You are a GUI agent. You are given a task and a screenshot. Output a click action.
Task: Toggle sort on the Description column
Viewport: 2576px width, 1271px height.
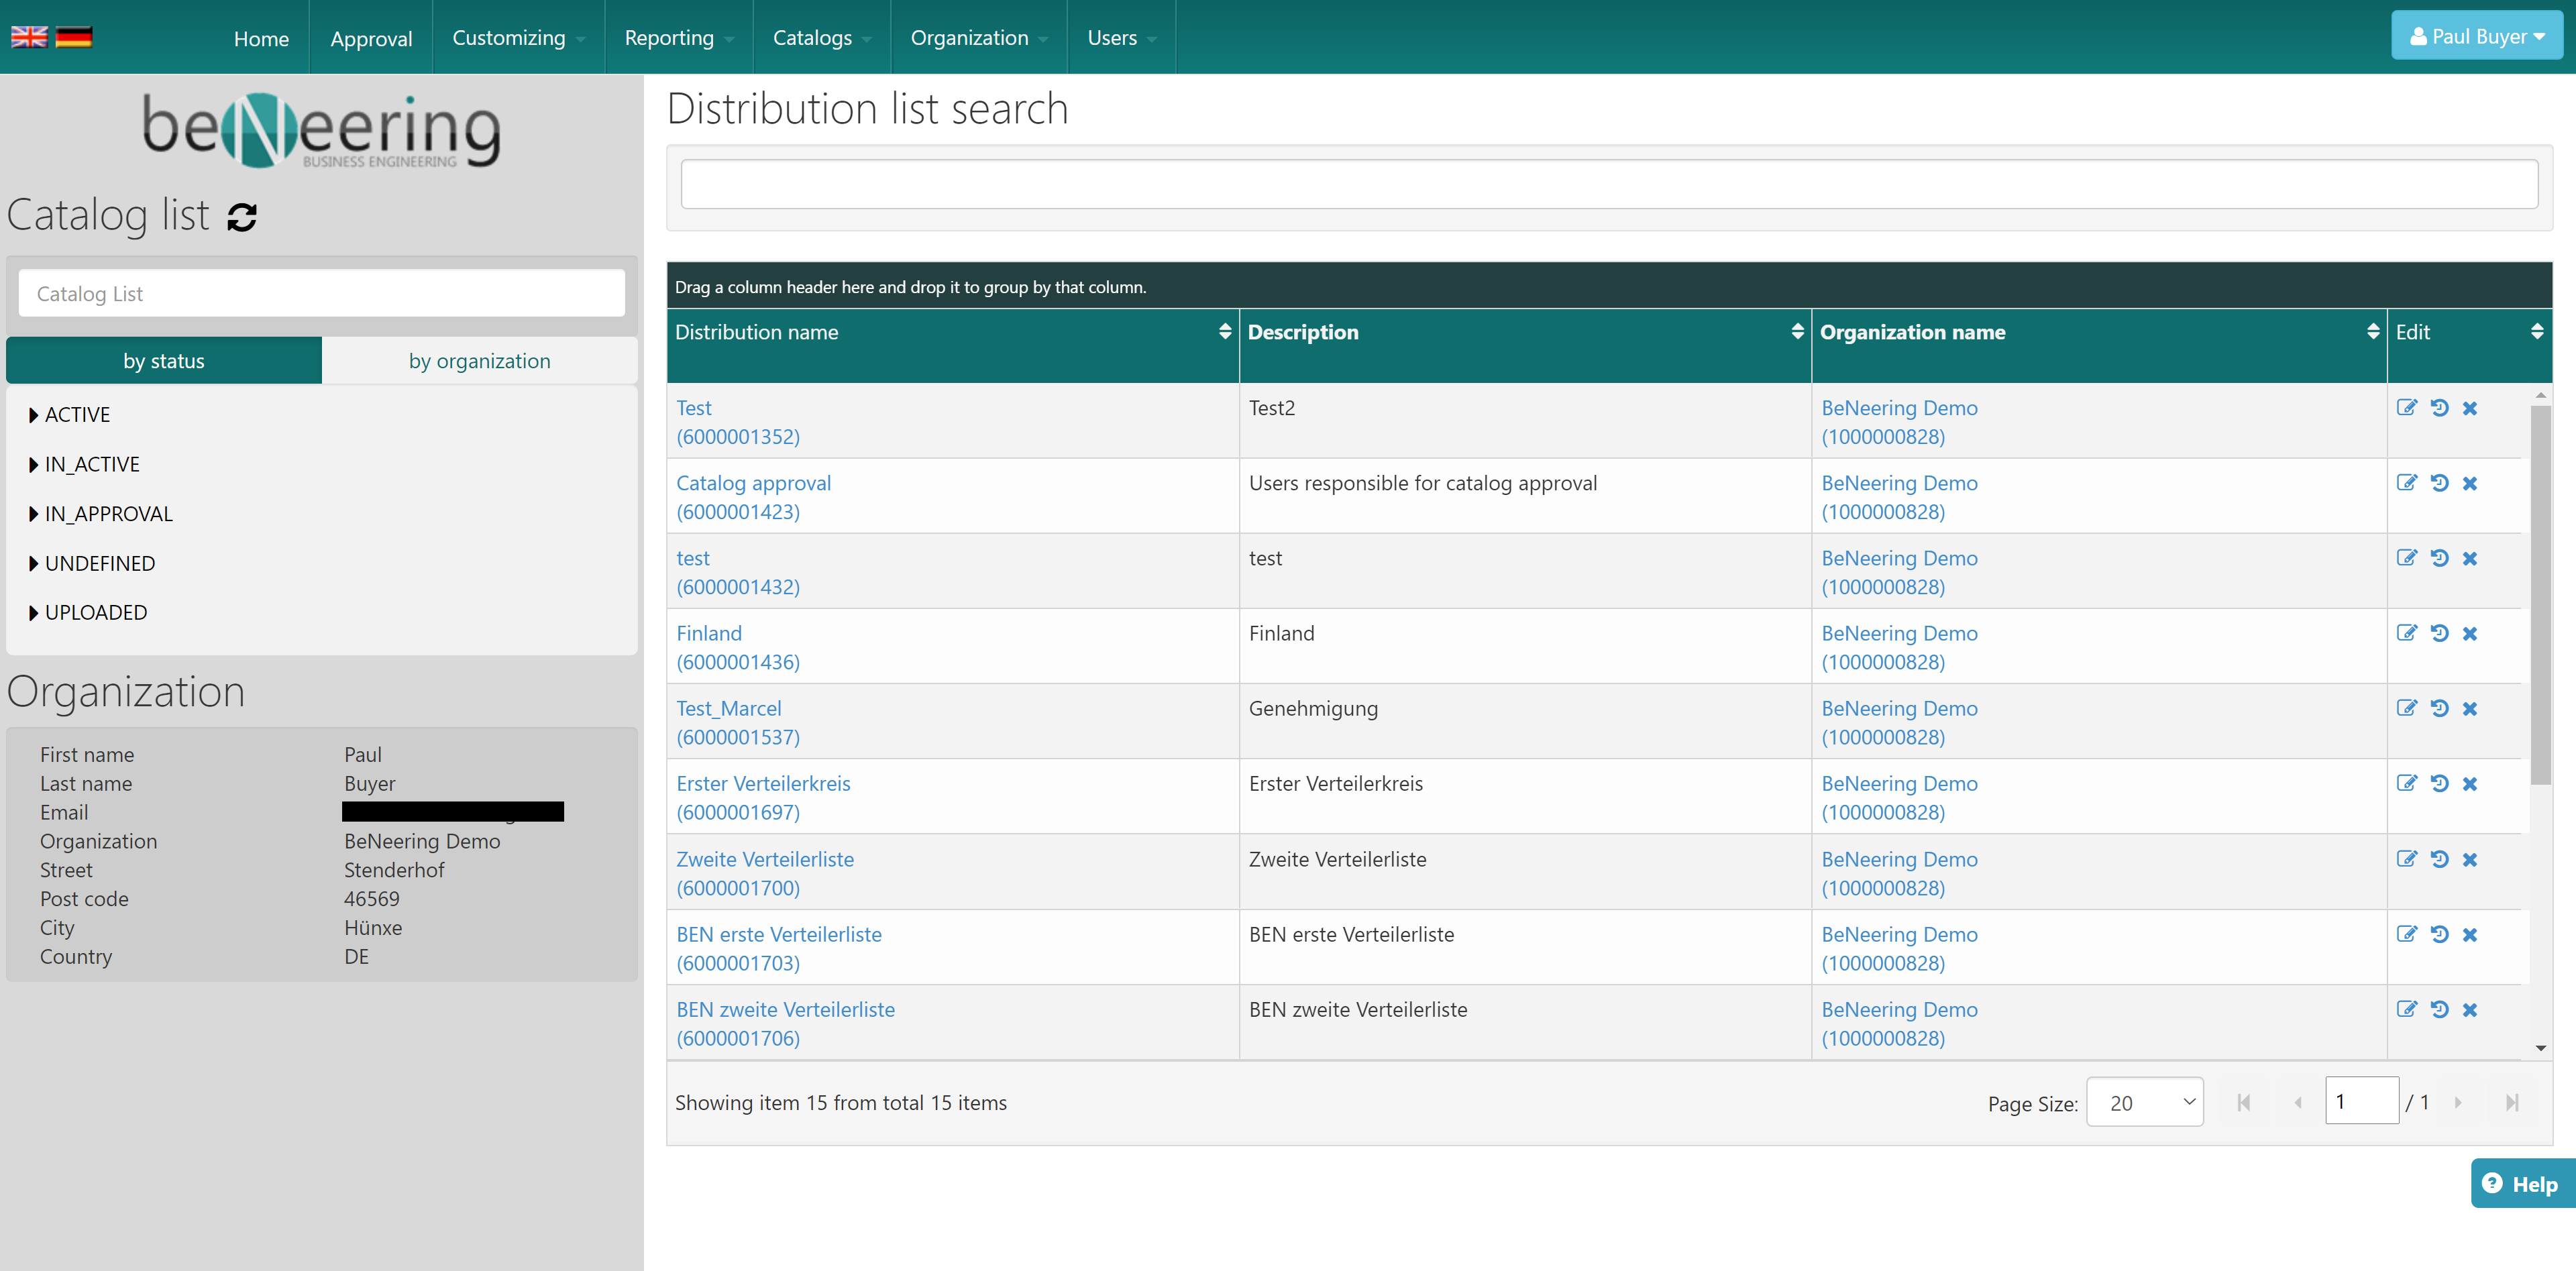coord(1797,332)
